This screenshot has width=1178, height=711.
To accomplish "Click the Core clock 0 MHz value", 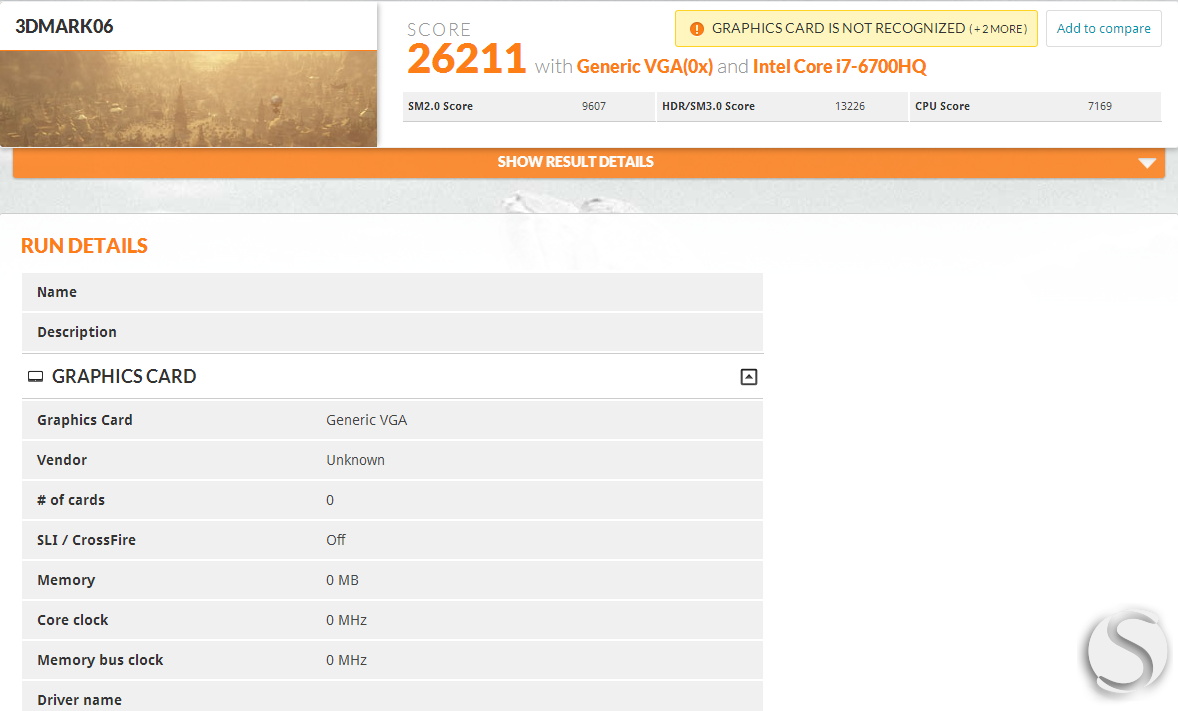I will [x=346, y=620].
